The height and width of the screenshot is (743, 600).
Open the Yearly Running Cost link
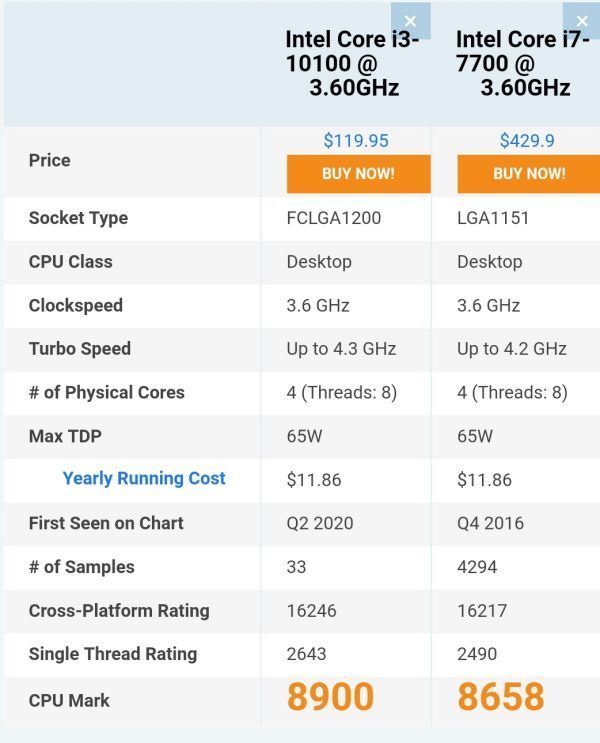click(x=144, y=479)
